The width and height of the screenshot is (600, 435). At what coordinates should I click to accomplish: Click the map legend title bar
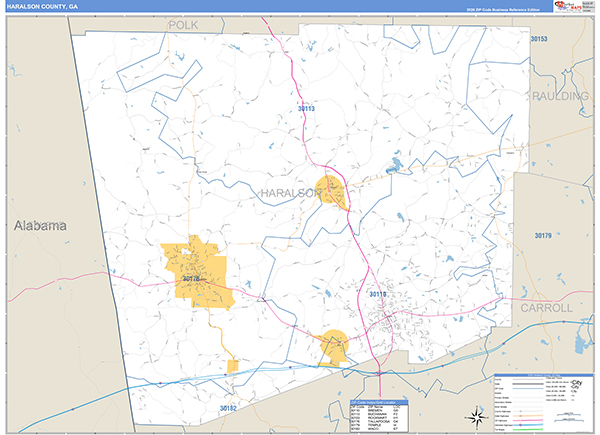543,375
